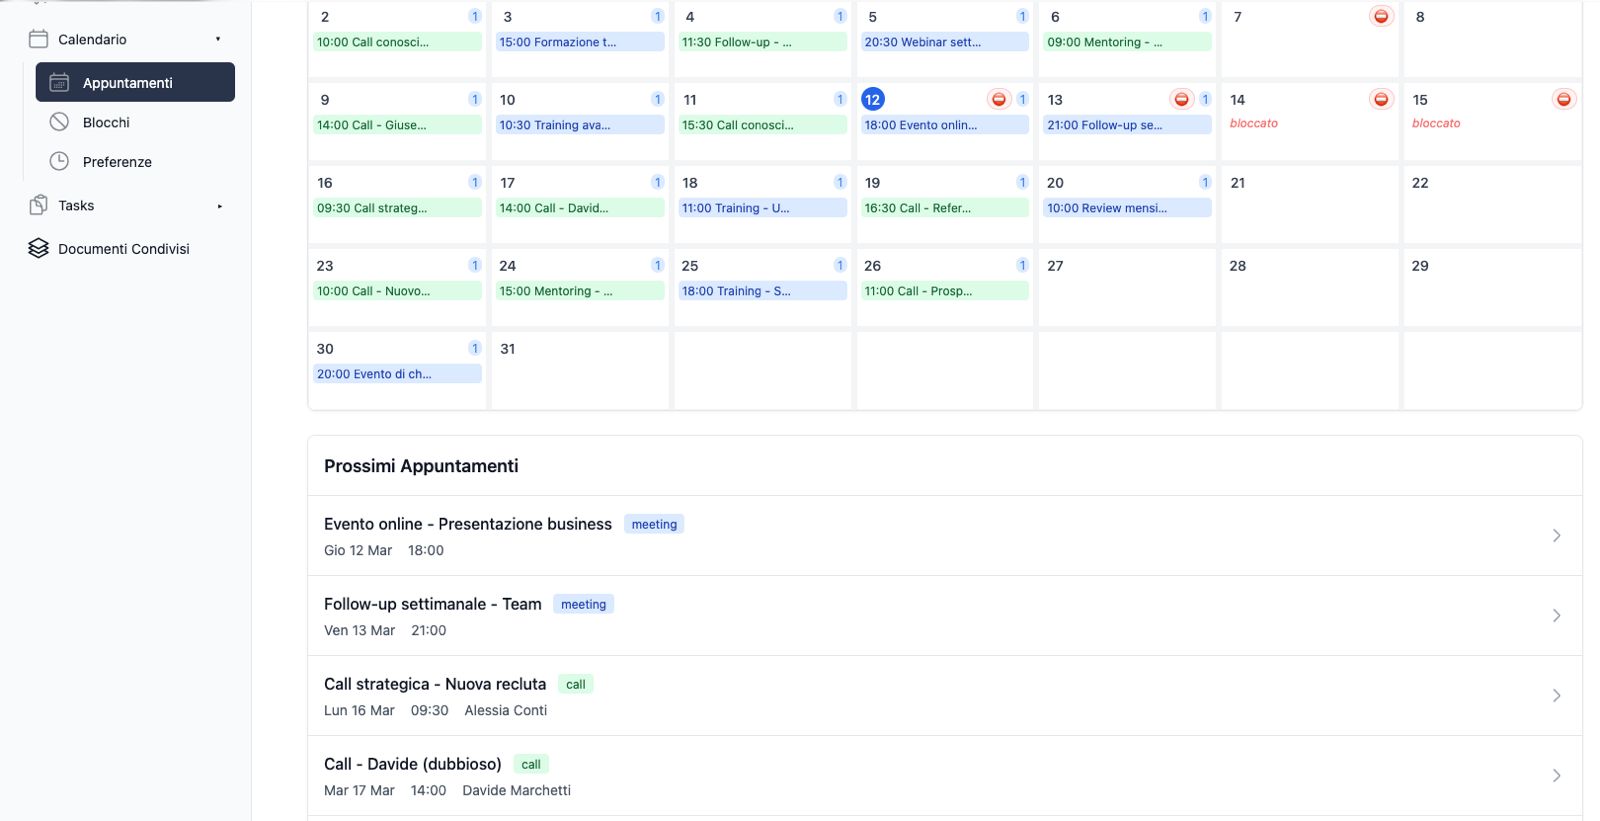Expand the Tasks submenu arrow
The height and width of the screenshot is (821, 1600).
(x=219, y=206)
